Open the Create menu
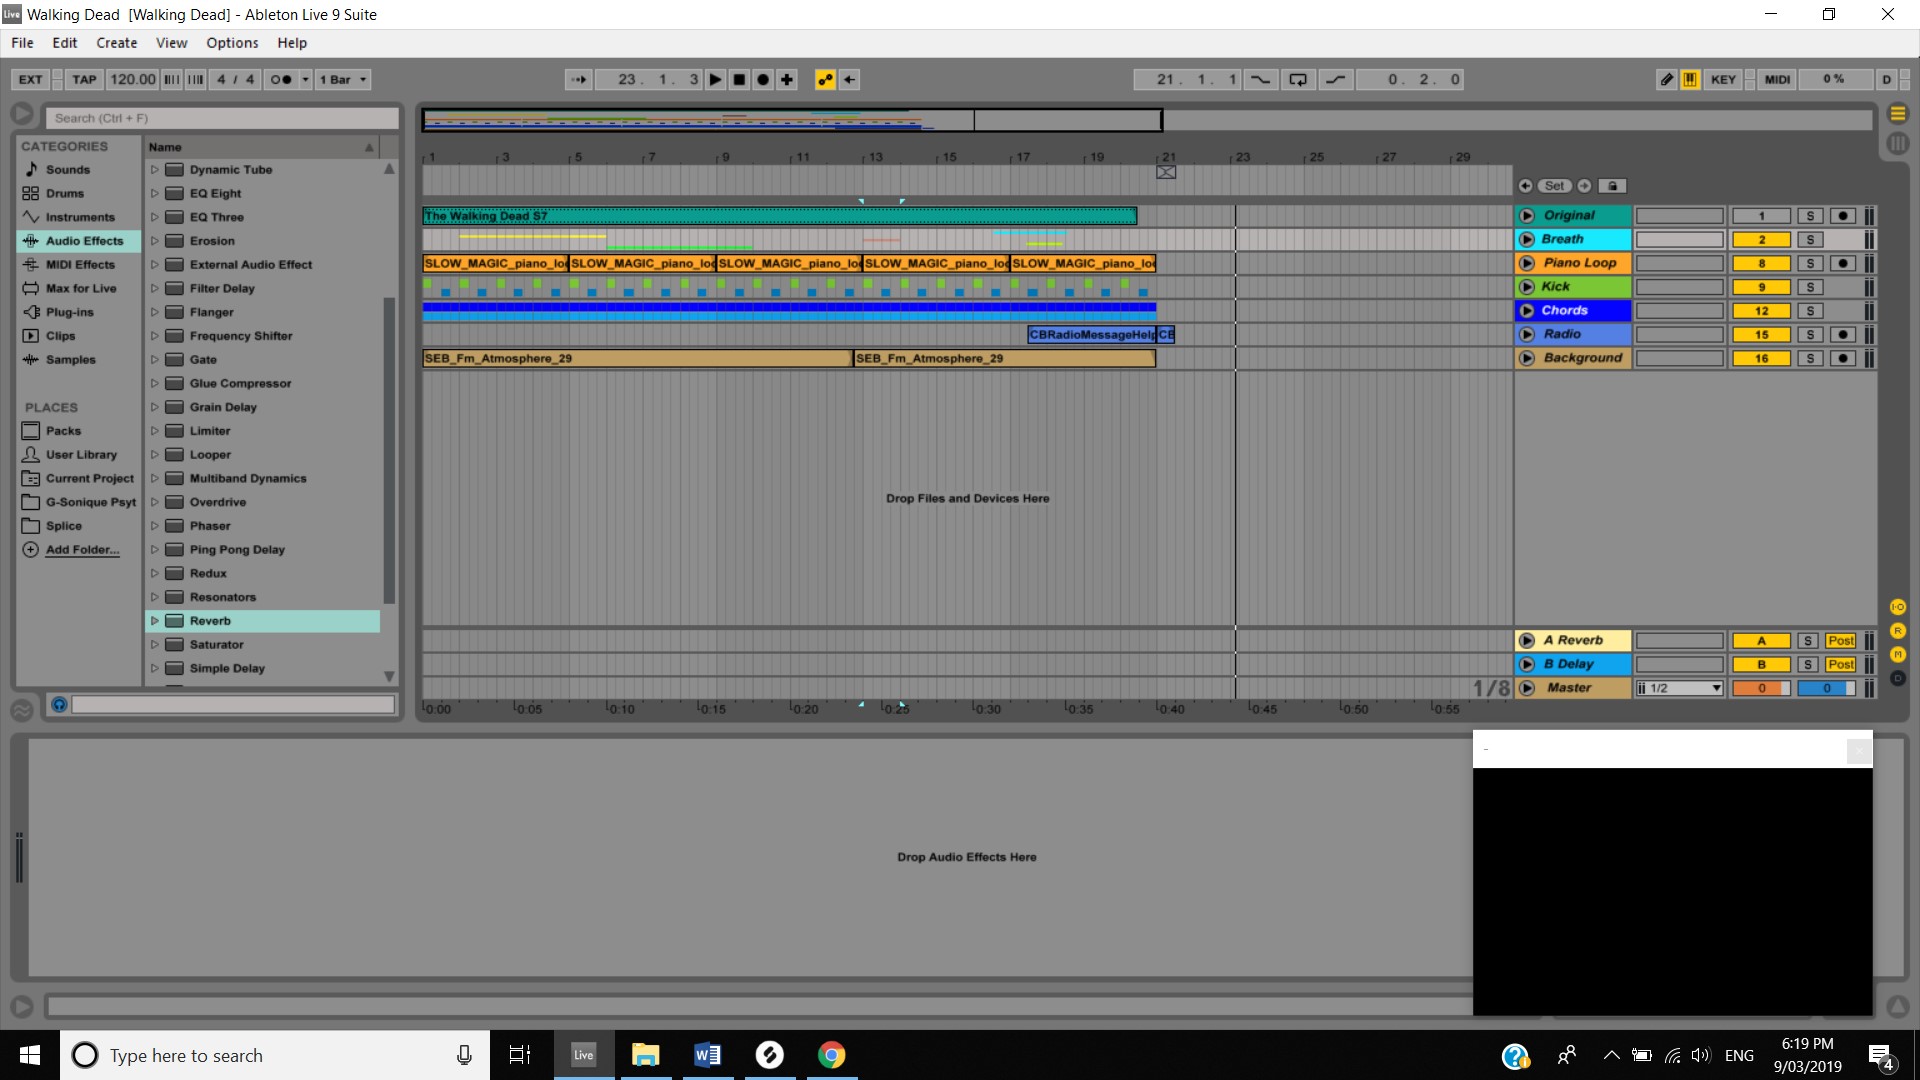The height and width of the screenshot is (1080, 1920). [116, 43]
